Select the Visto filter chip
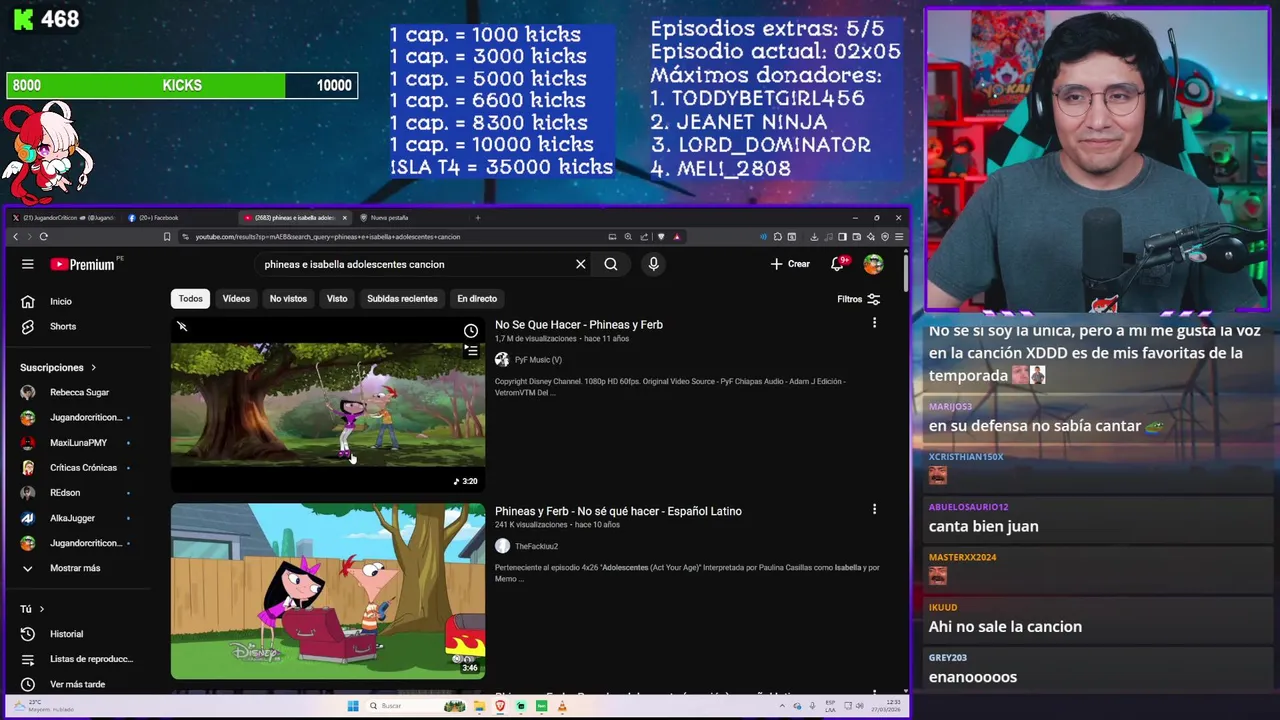 tap(337, 298)
